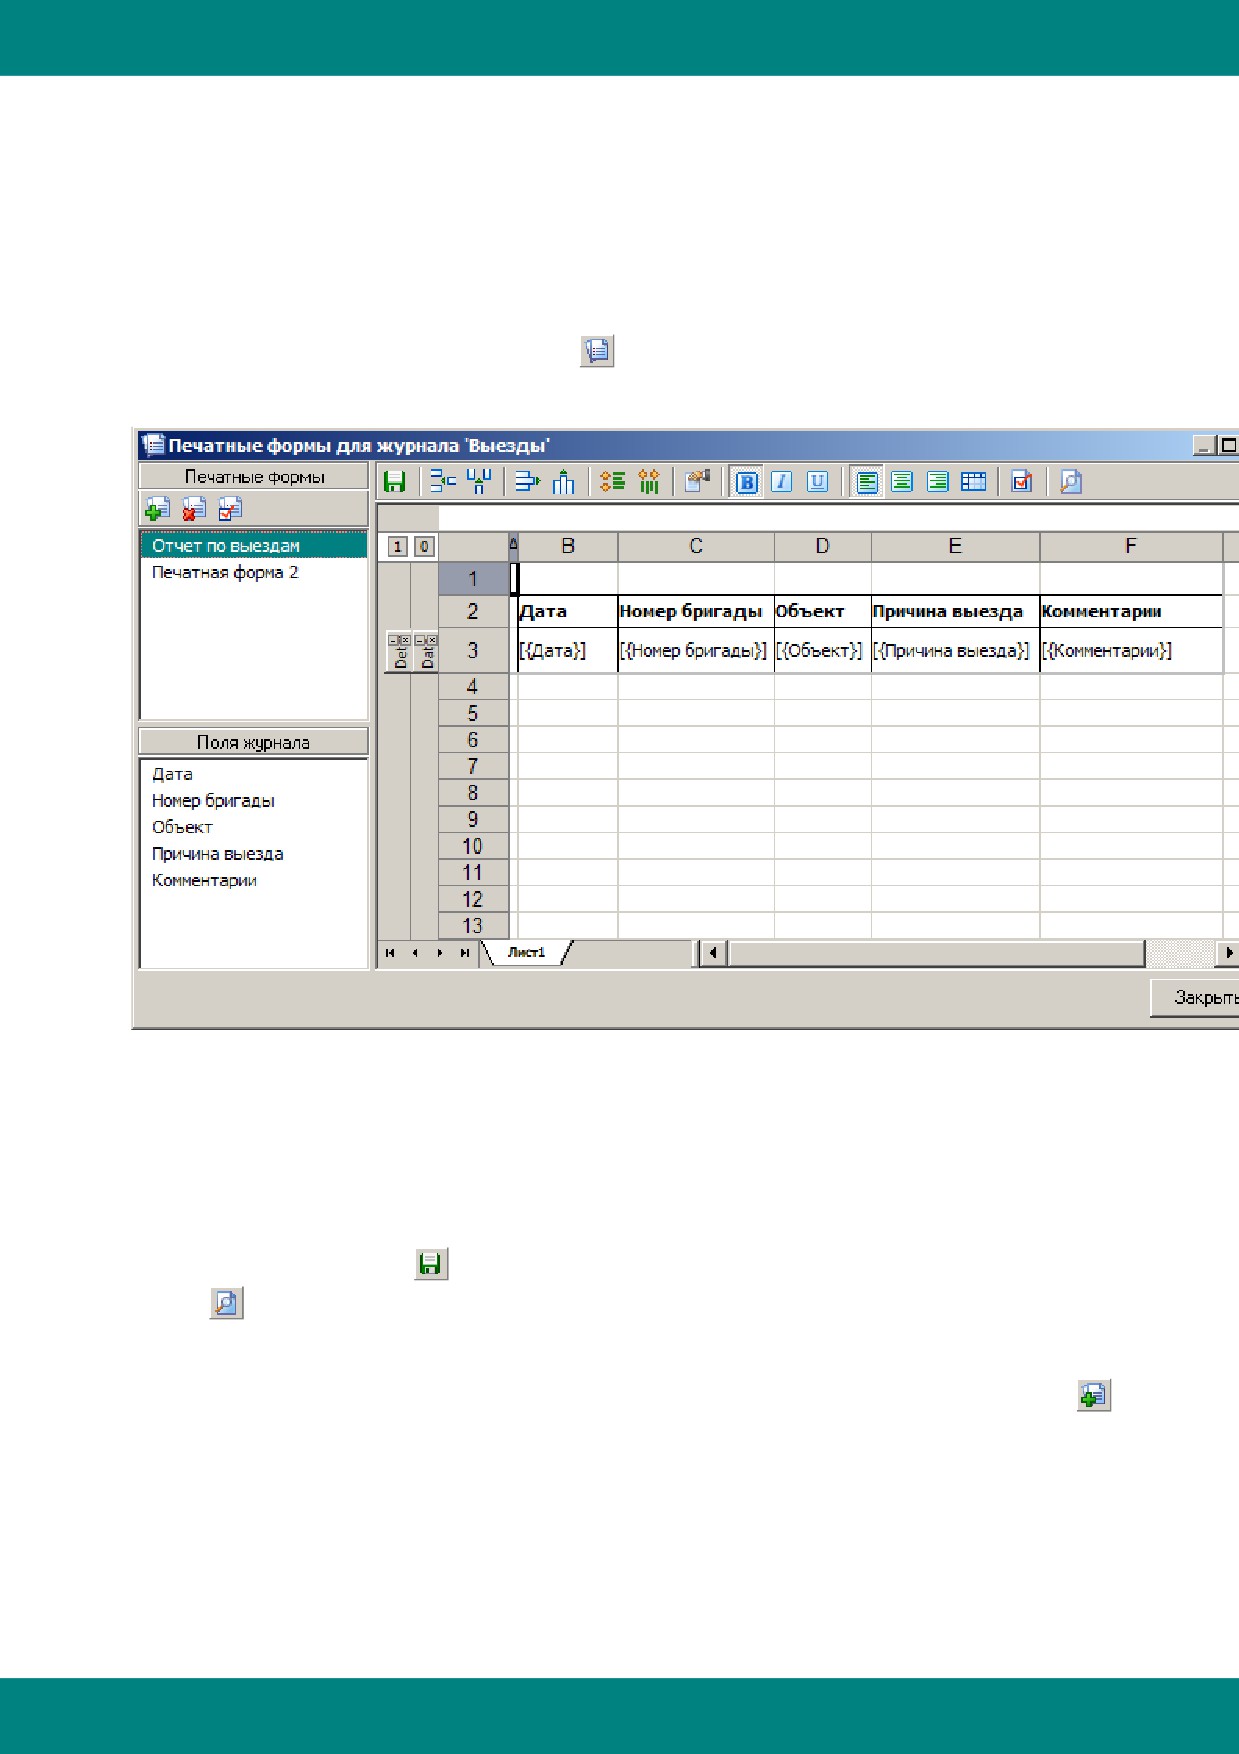
Task: Go to the next sheet tab
Action: coord(440,953)
